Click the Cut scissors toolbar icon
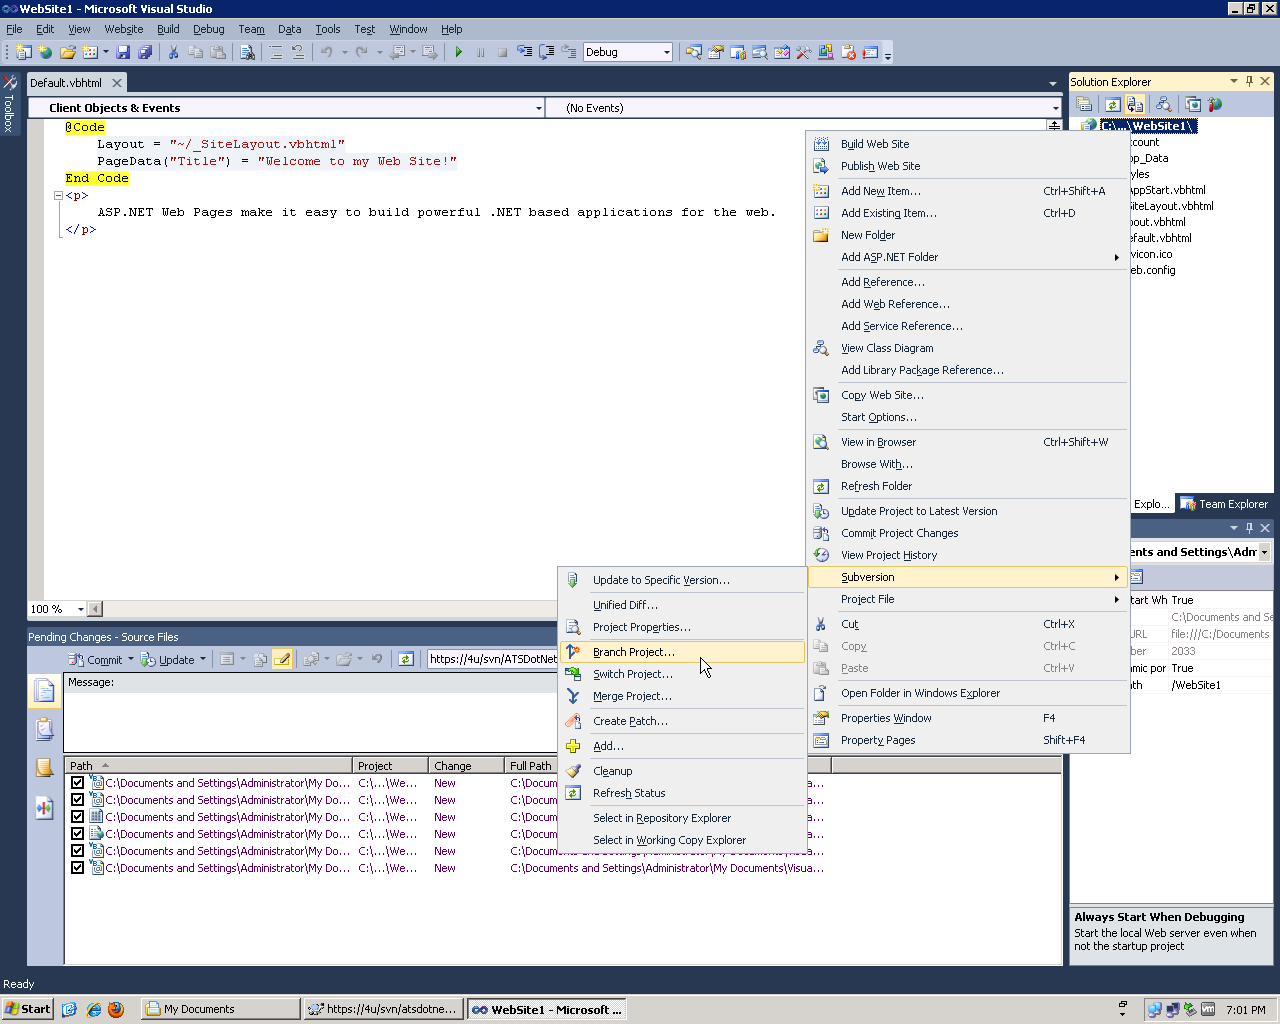 pyautogui.click(x=173, y=52)
